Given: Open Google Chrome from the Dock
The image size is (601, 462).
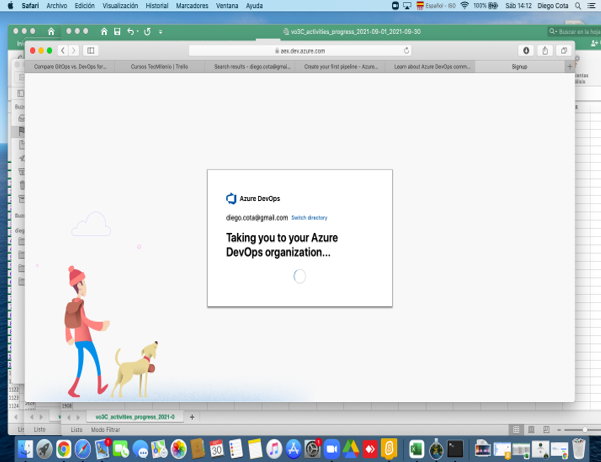Looking at the screenshot, I should (x=64, y=449).
